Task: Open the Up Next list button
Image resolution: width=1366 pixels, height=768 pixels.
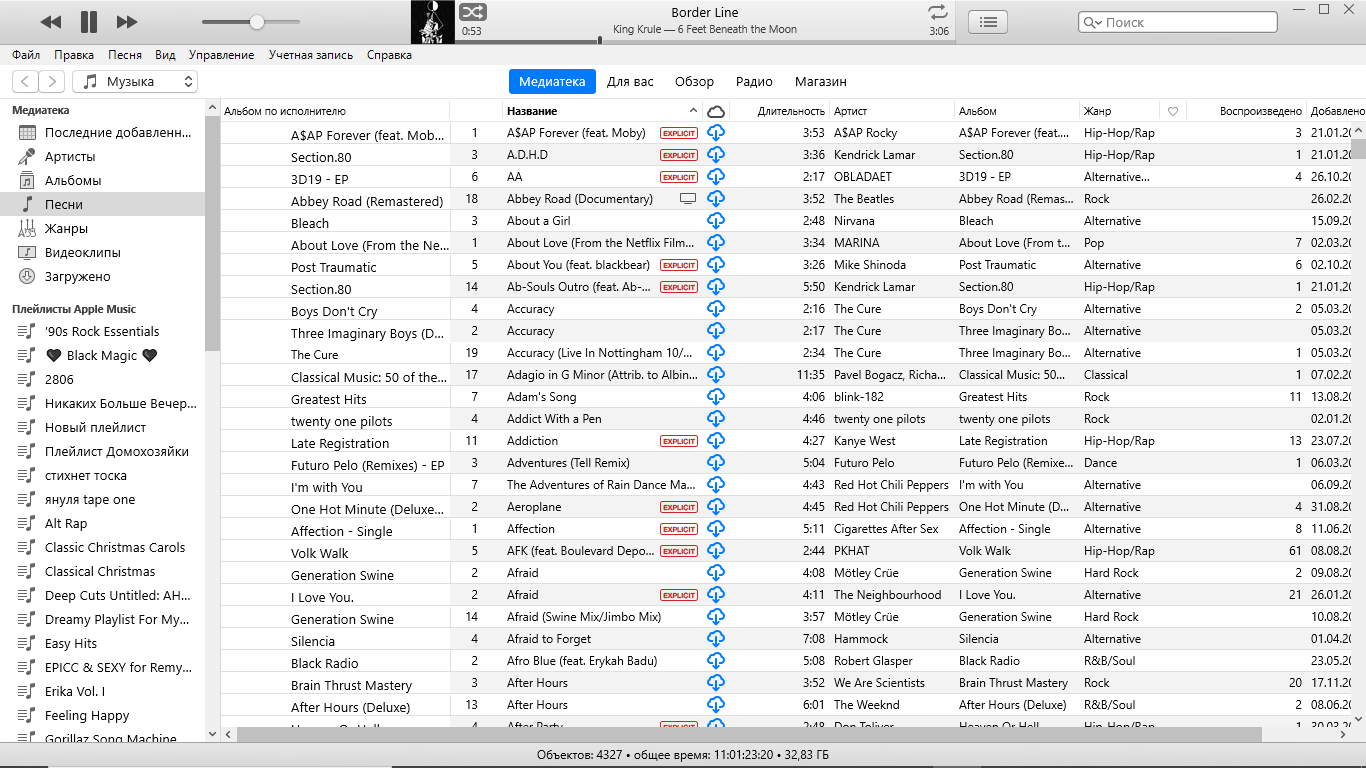Action: click(988, 22)
